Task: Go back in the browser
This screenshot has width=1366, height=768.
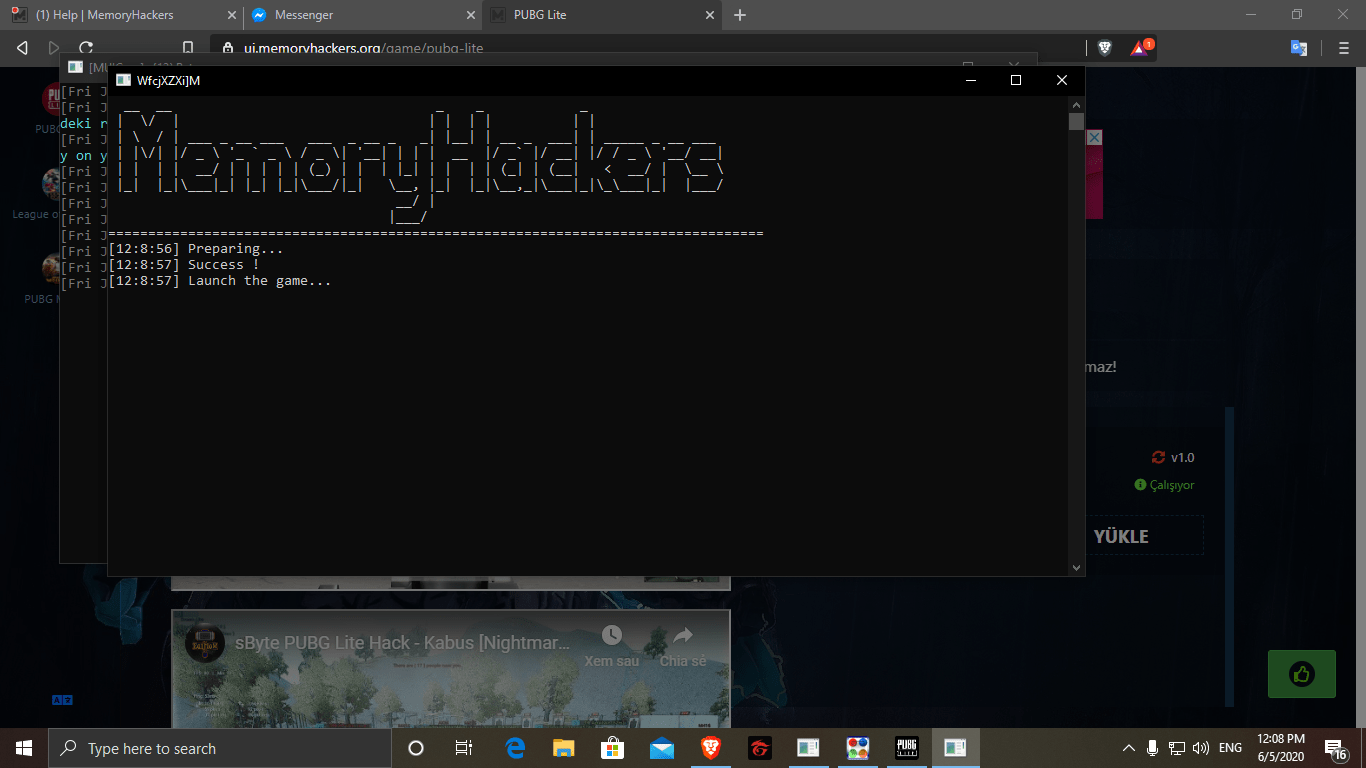Action: coord(23,47)
